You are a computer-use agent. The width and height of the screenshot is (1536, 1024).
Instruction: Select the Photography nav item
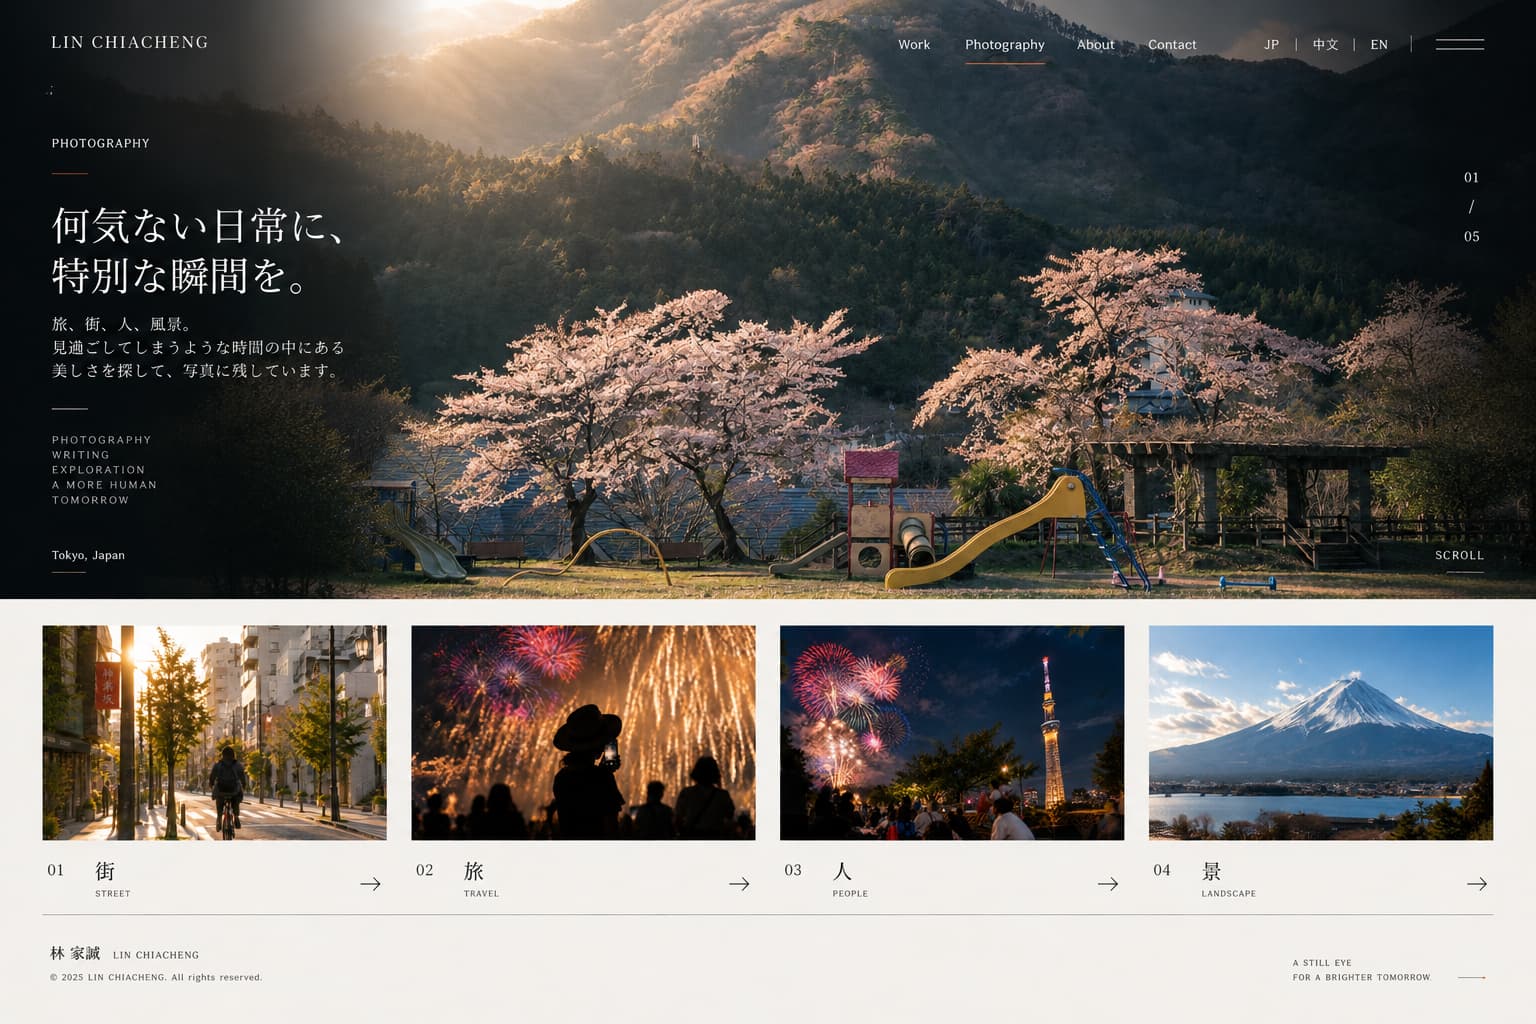(x=1005, y=45)
